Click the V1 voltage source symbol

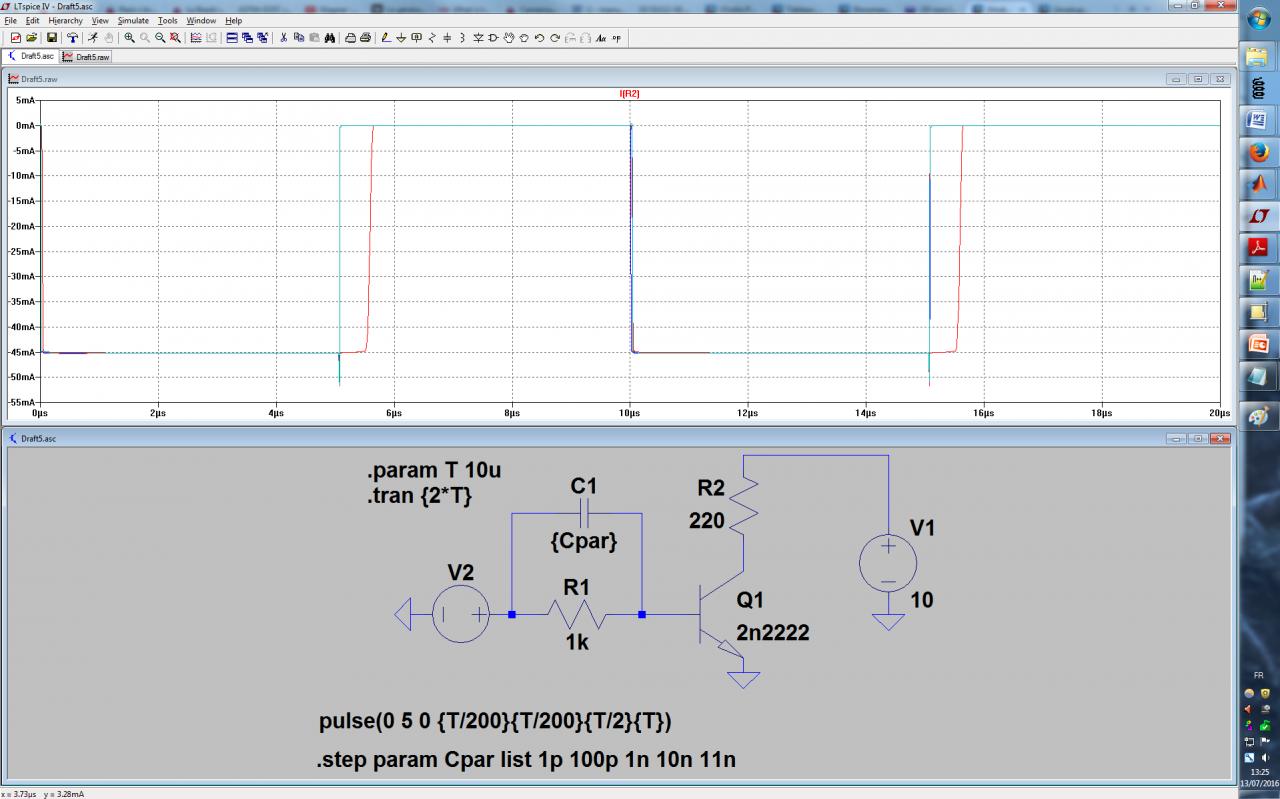tap(887, 562)
